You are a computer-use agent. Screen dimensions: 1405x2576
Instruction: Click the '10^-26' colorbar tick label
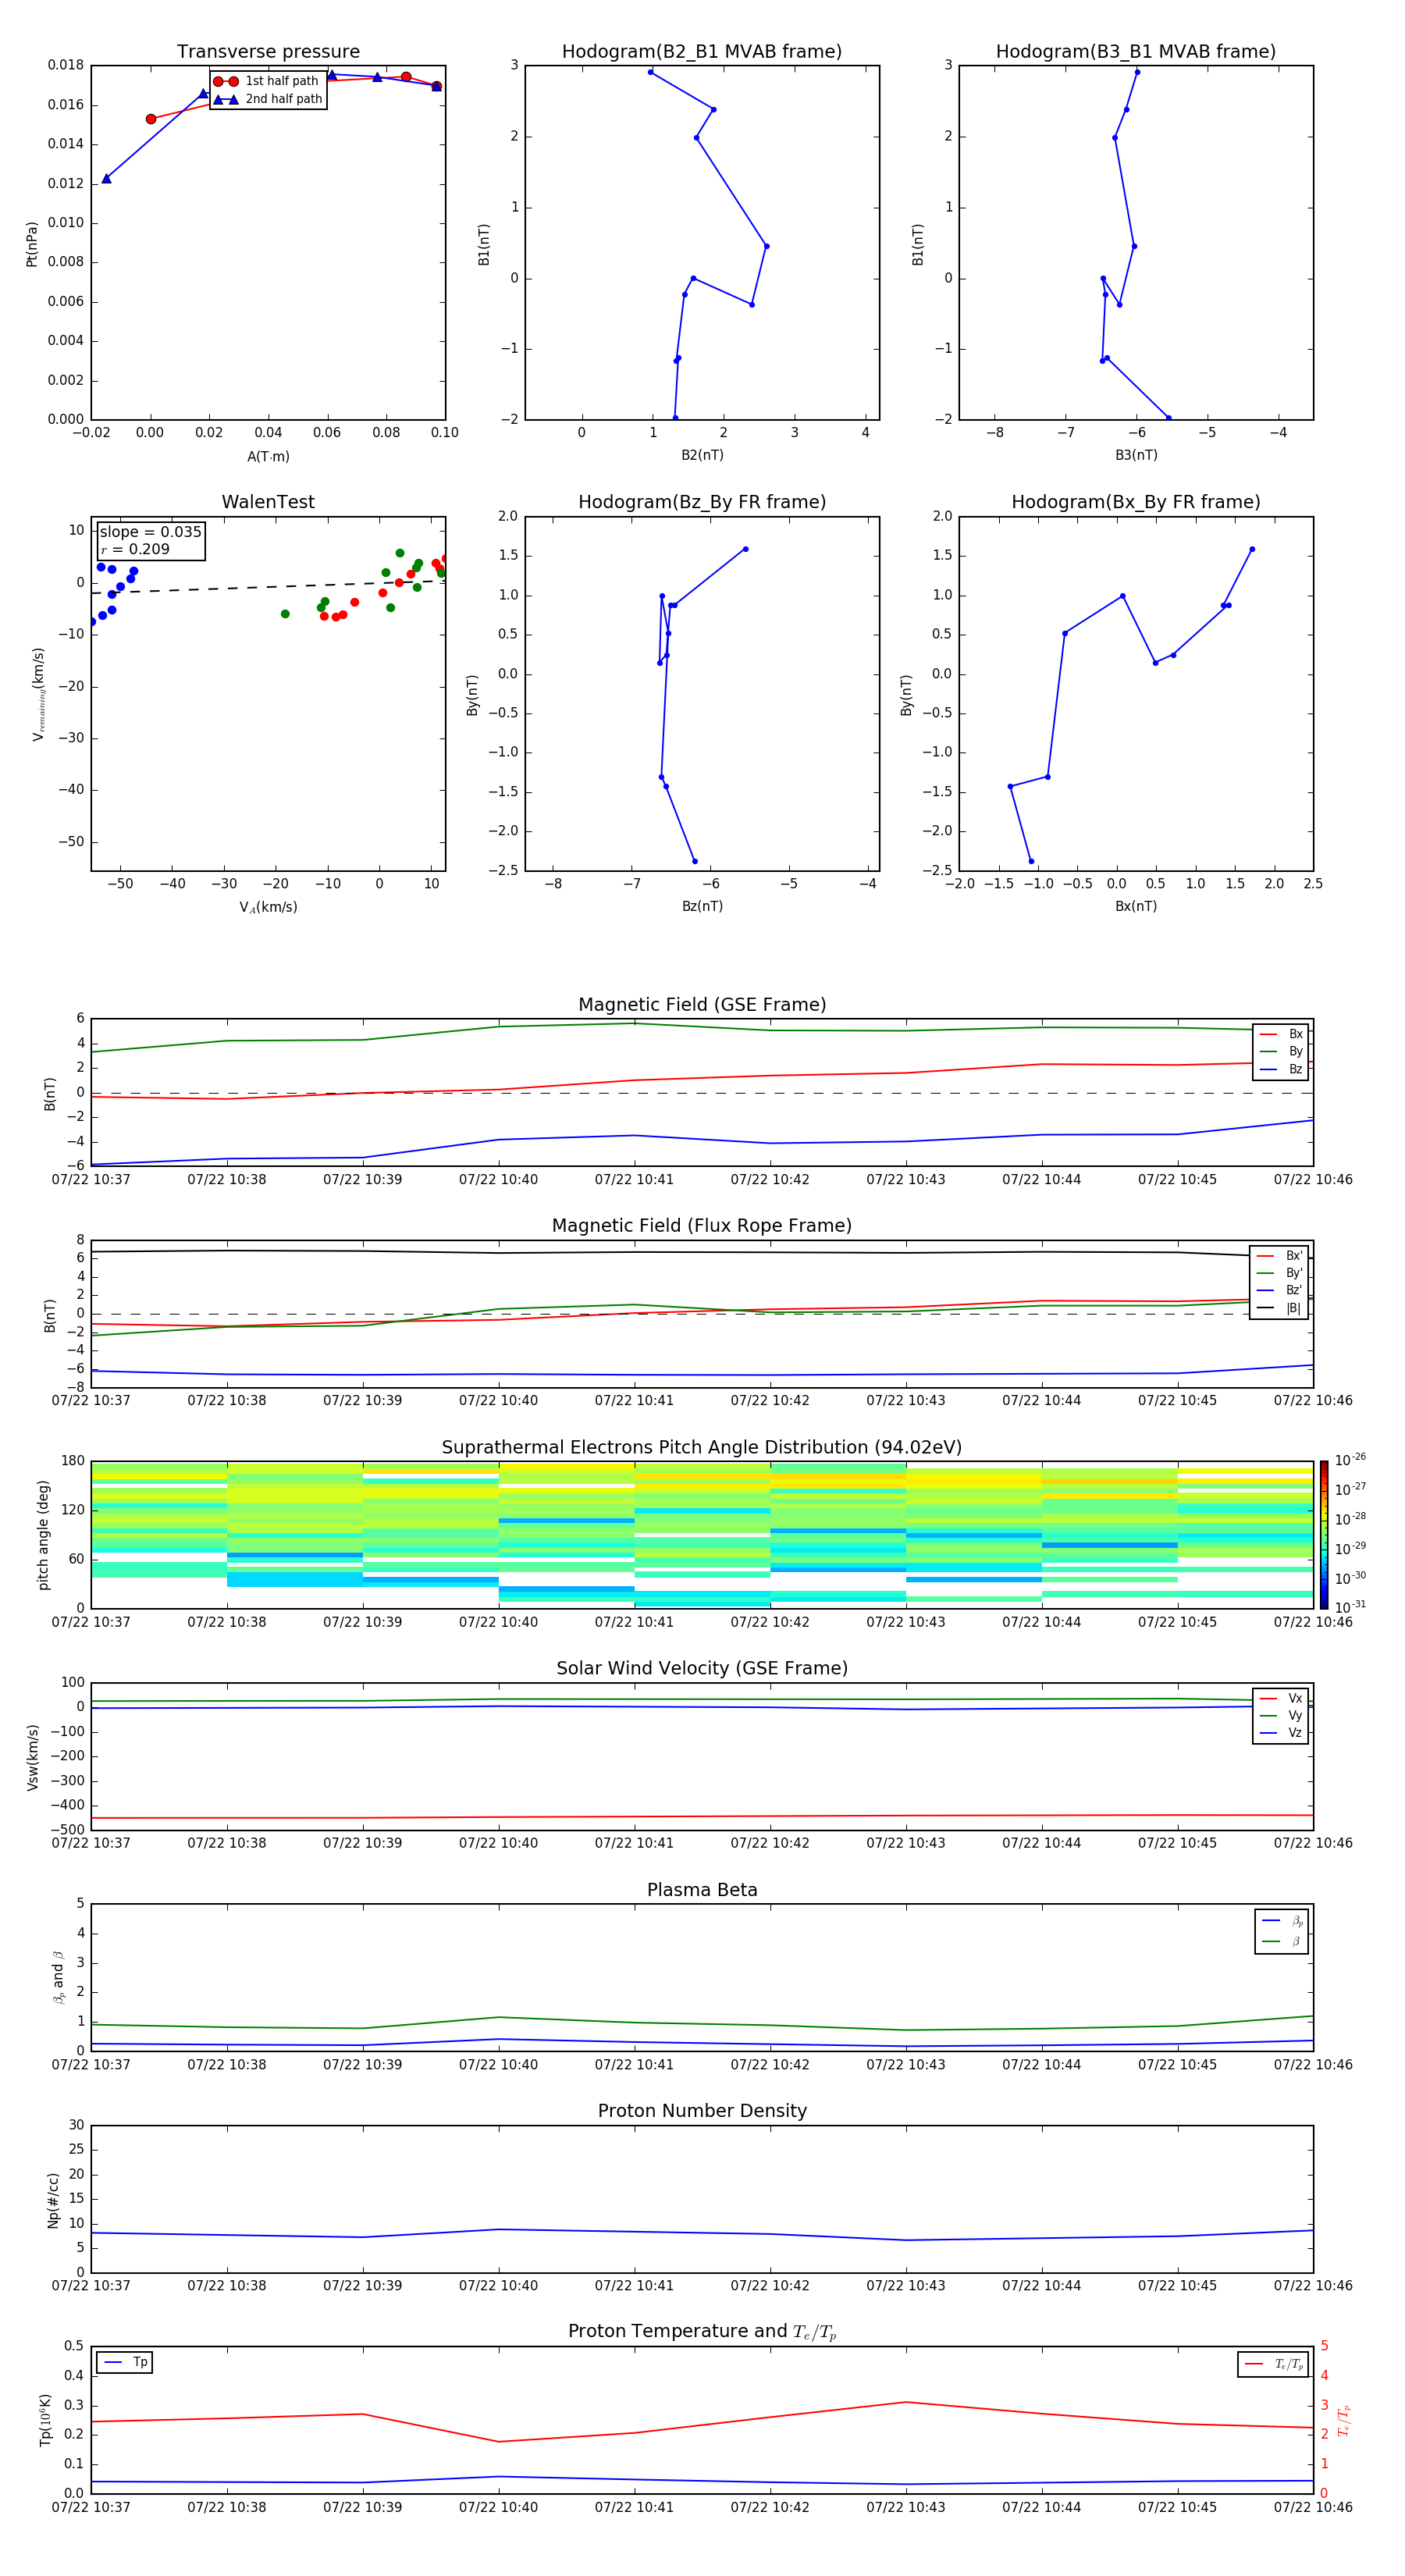1350,1460
